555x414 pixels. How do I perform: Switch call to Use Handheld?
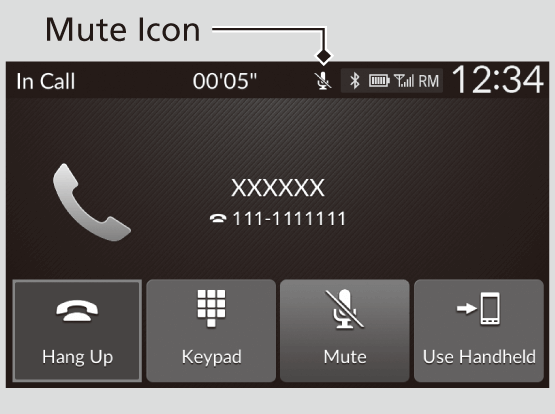pos(479,331)
